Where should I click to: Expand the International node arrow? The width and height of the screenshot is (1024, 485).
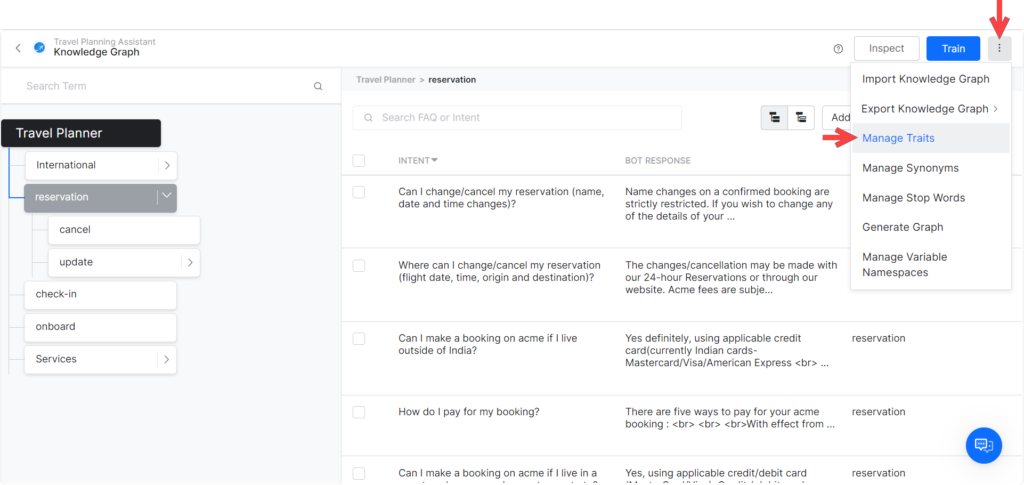[168, 165]
